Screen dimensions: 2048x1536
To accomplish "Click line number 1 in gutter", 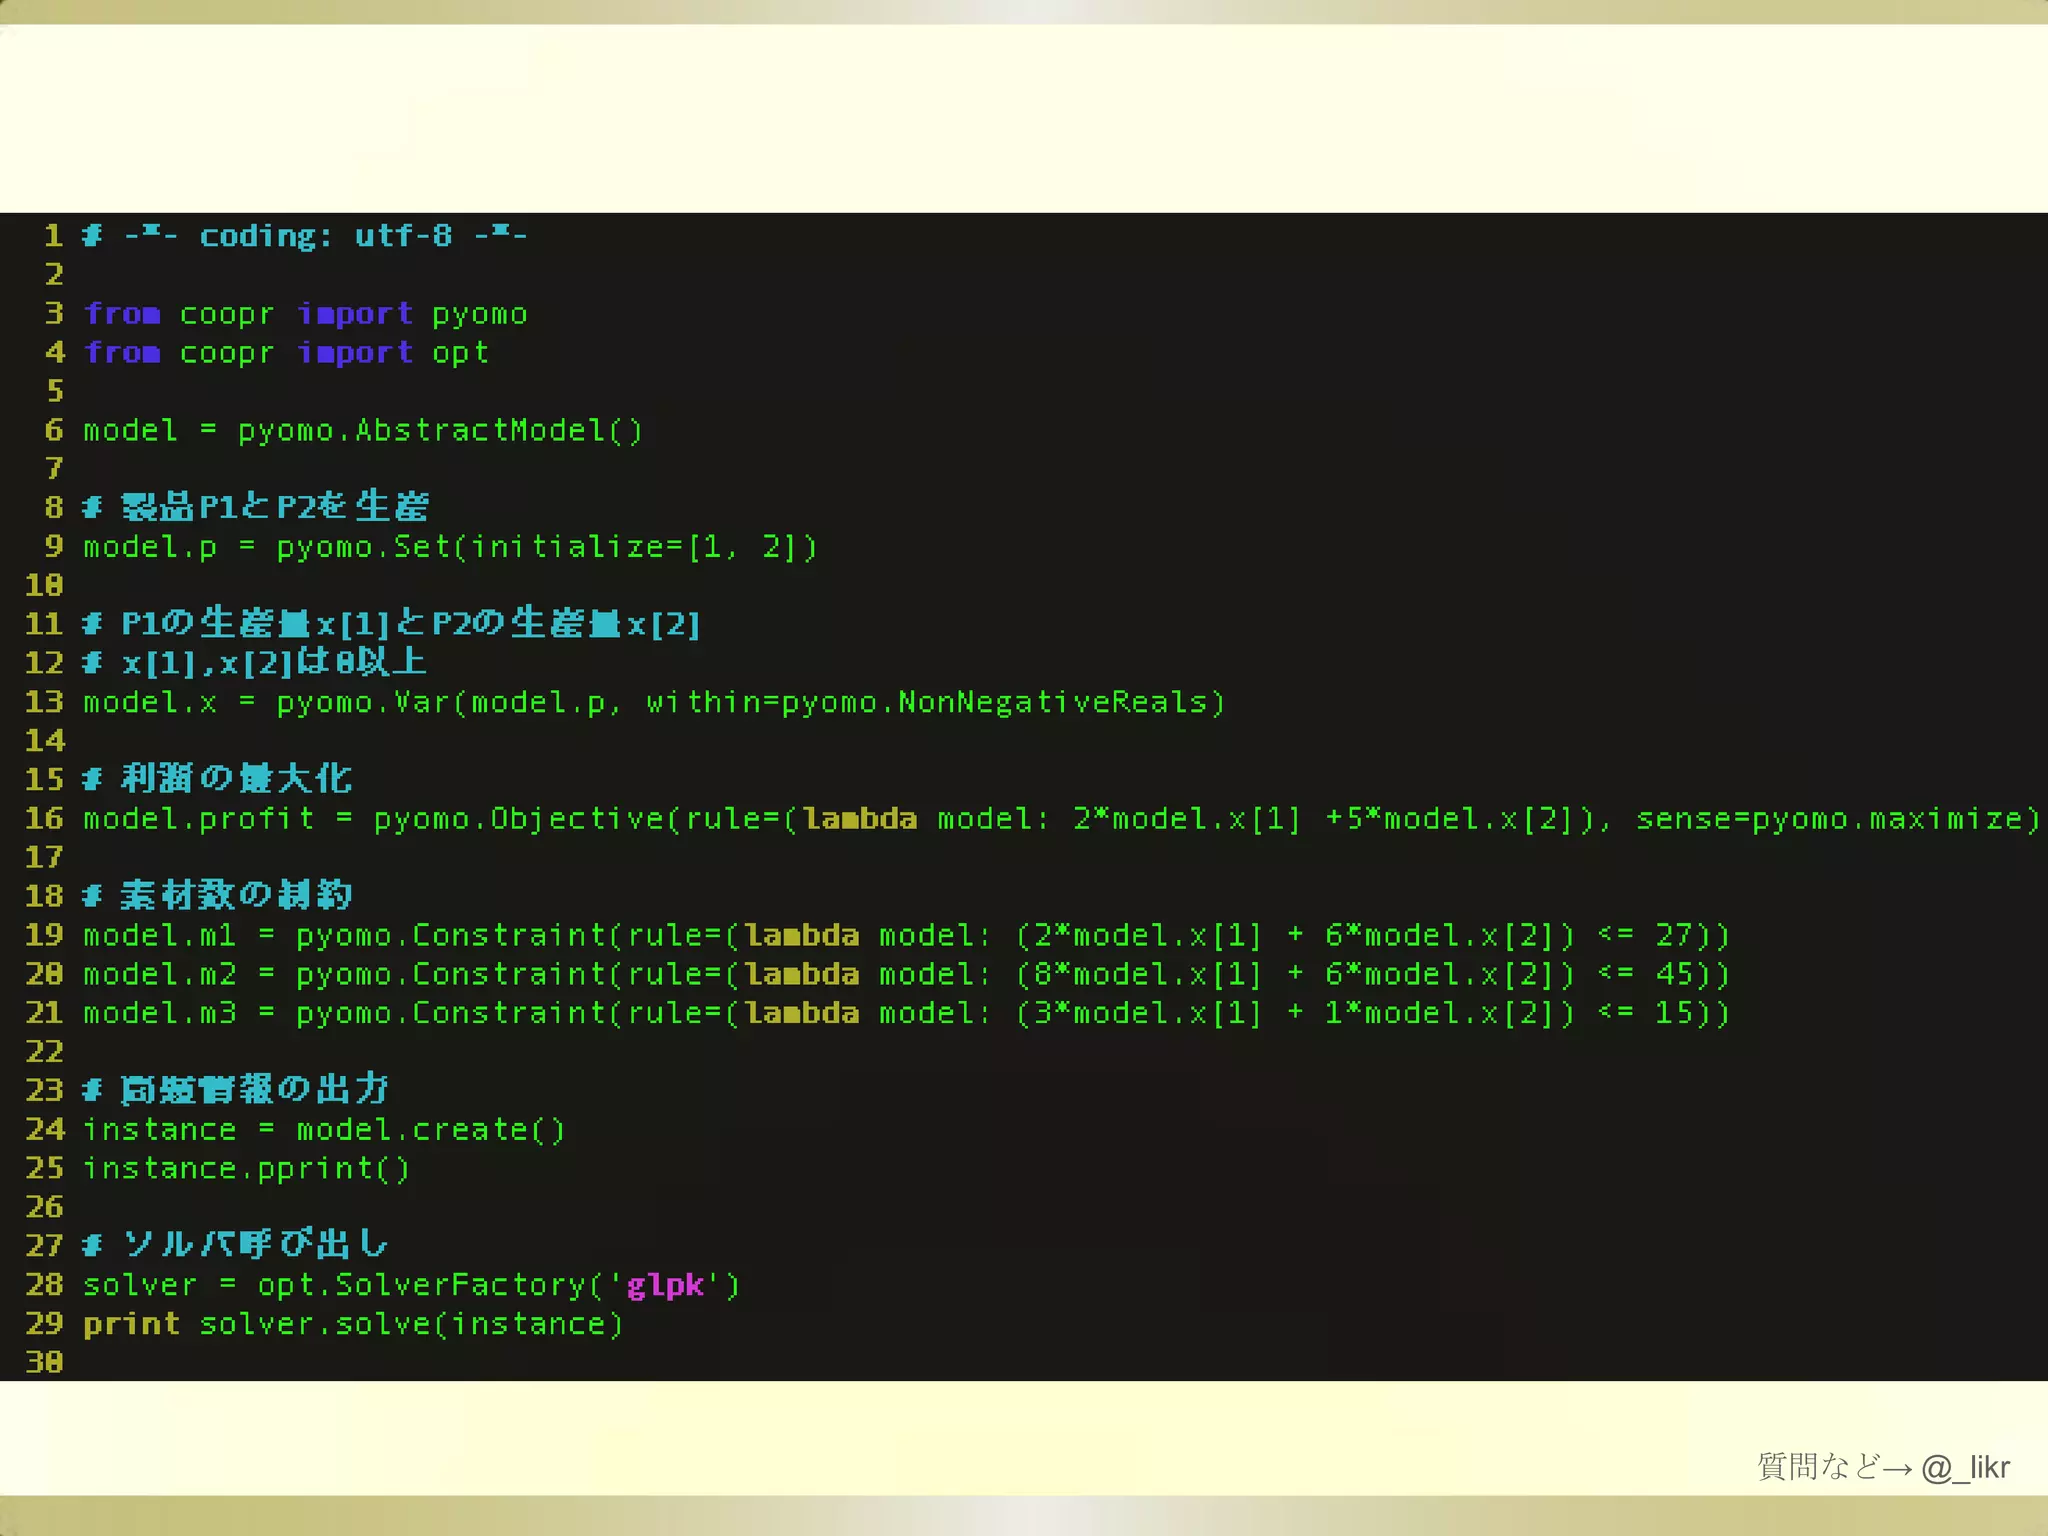I will click(x=53, y=236).
